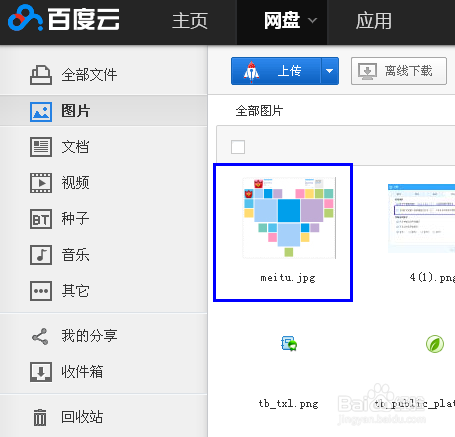This screenshot has width=455, height=437.
Task: Tick the select-all checkbox above images
Action: click(238, 147)
